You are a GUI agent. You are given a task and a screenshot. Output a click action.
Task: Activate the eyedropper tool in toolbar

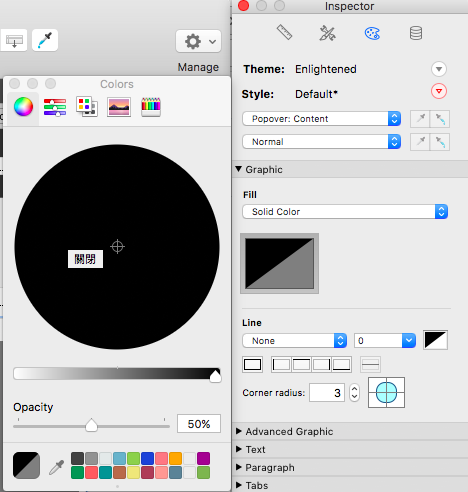coord(45,40)
